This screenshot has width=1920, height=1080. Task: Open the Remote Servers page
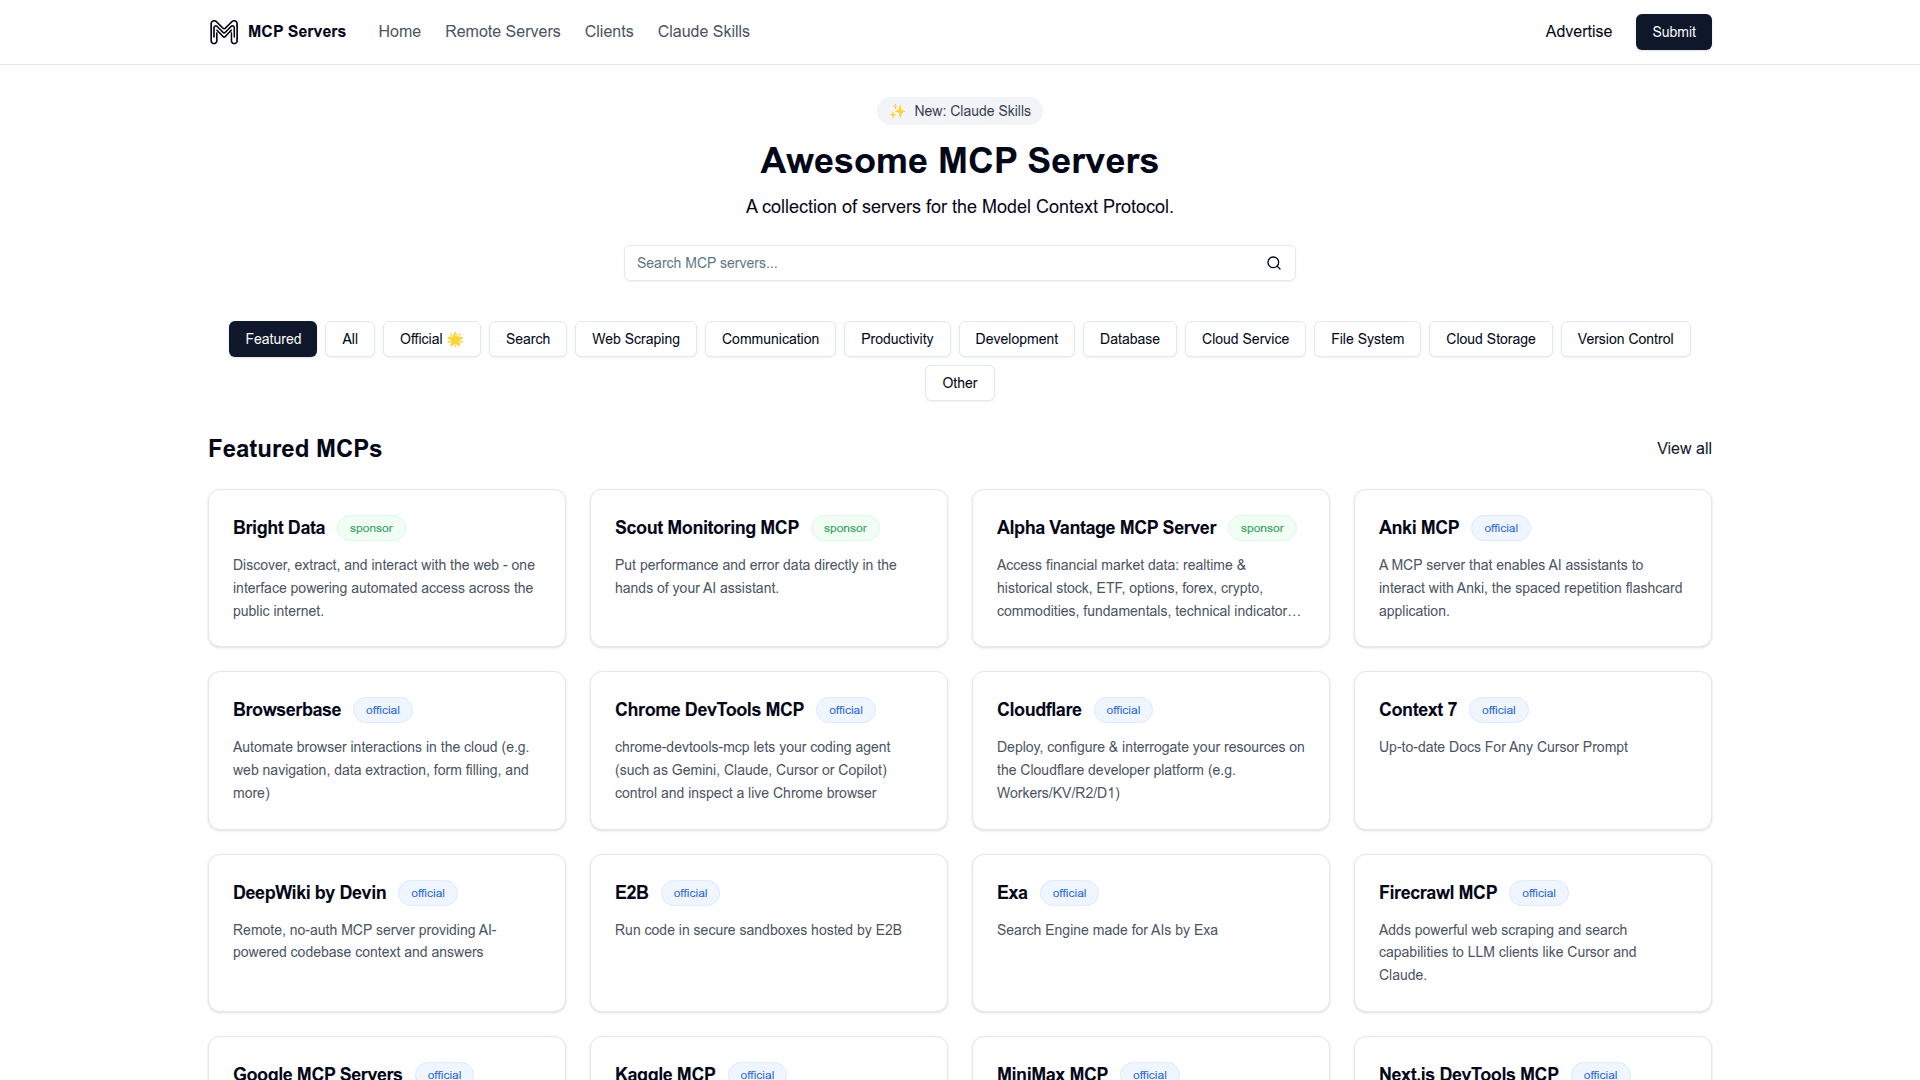point(502,31)
